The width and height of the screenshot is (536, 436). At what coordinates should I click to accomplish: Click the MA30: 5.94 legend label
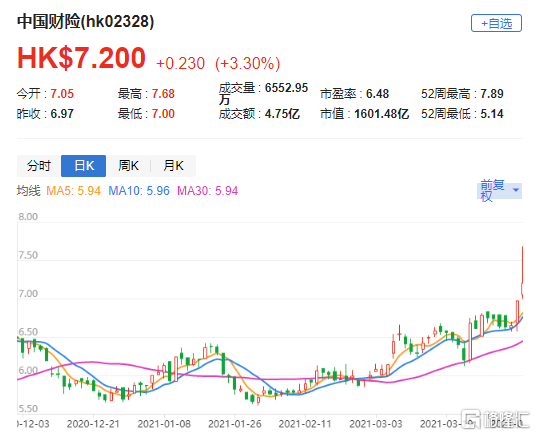coord(207,191)
